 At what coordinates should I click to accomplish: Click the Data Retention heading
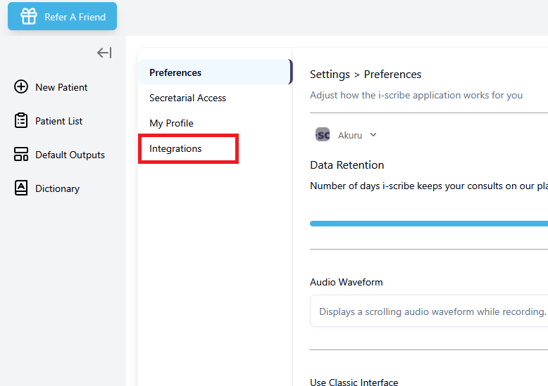pyautogui.click(x=347, y=165)
